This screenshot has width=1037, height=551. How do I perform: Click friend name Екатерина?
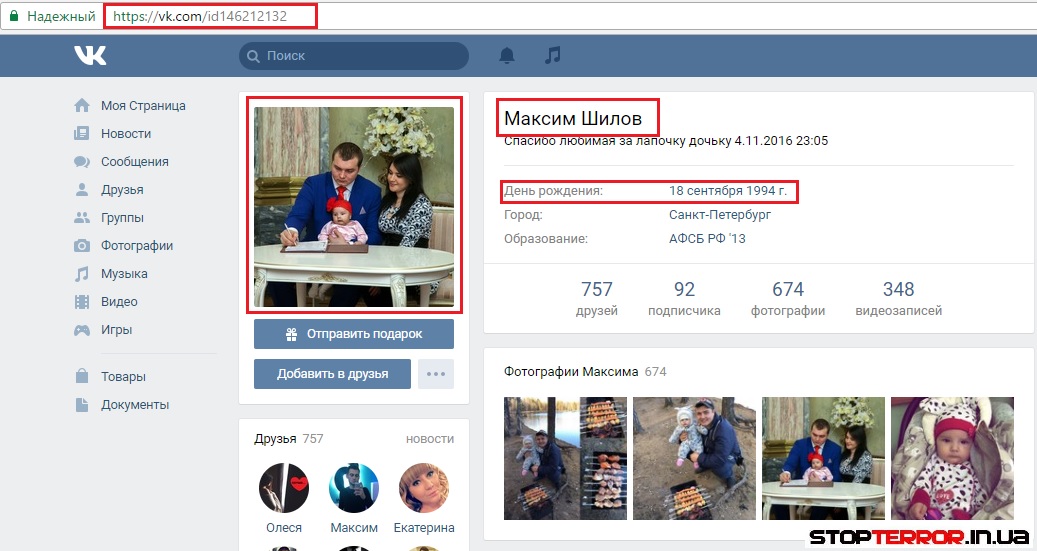(424, 528)
